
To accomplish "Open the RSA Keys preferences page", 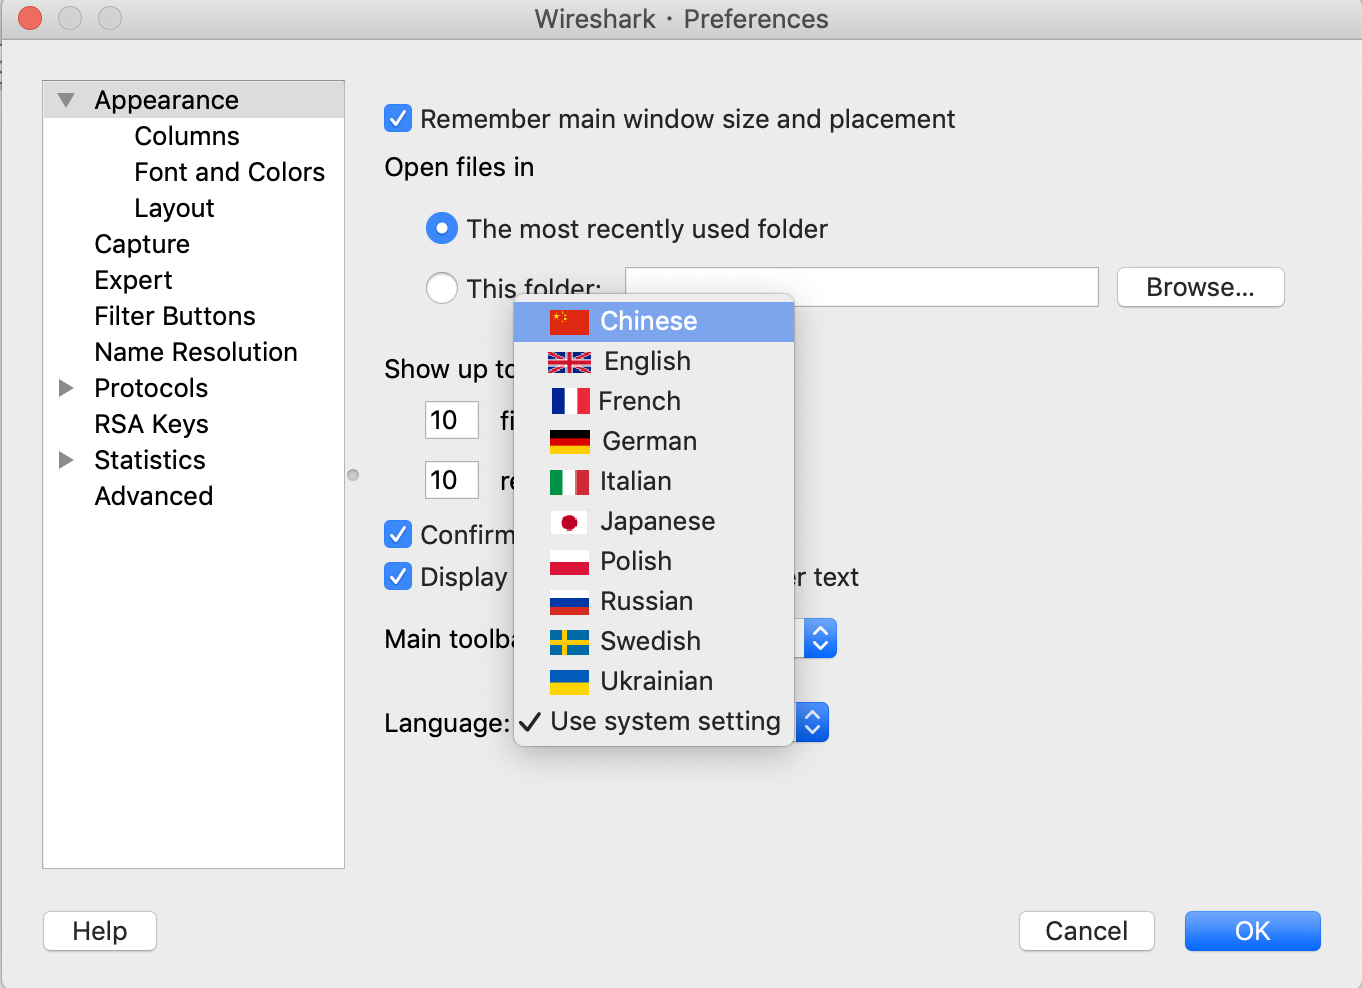I will click(x=152, y=424).
